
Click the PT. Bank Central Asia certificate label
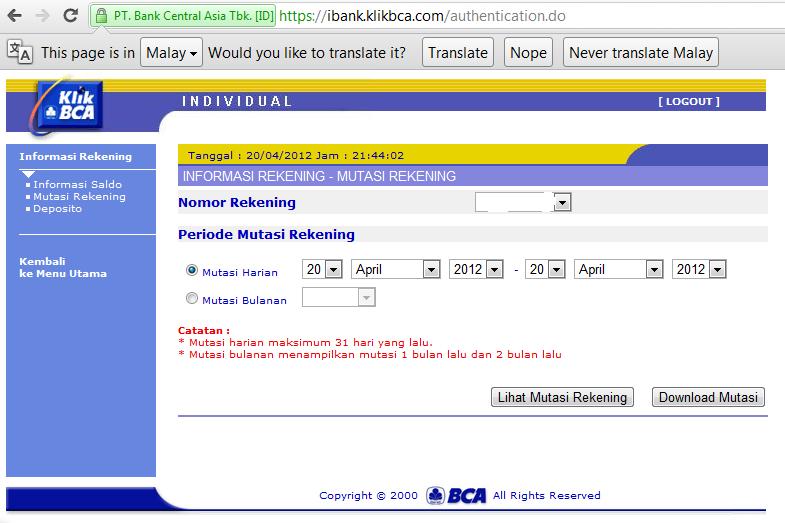(193, 16)
